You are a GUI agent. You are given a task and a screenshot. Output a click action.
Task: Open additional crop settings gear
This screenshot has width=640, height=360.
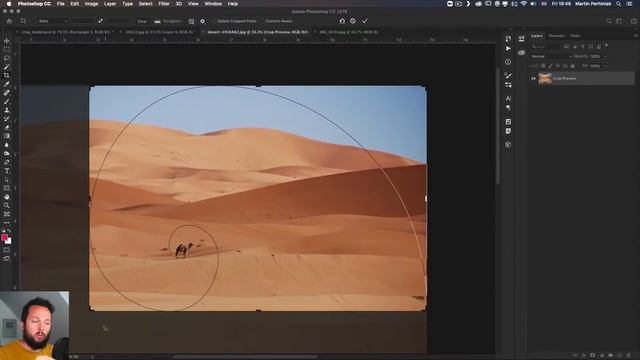pyautogui.click(x=202, y=21)
